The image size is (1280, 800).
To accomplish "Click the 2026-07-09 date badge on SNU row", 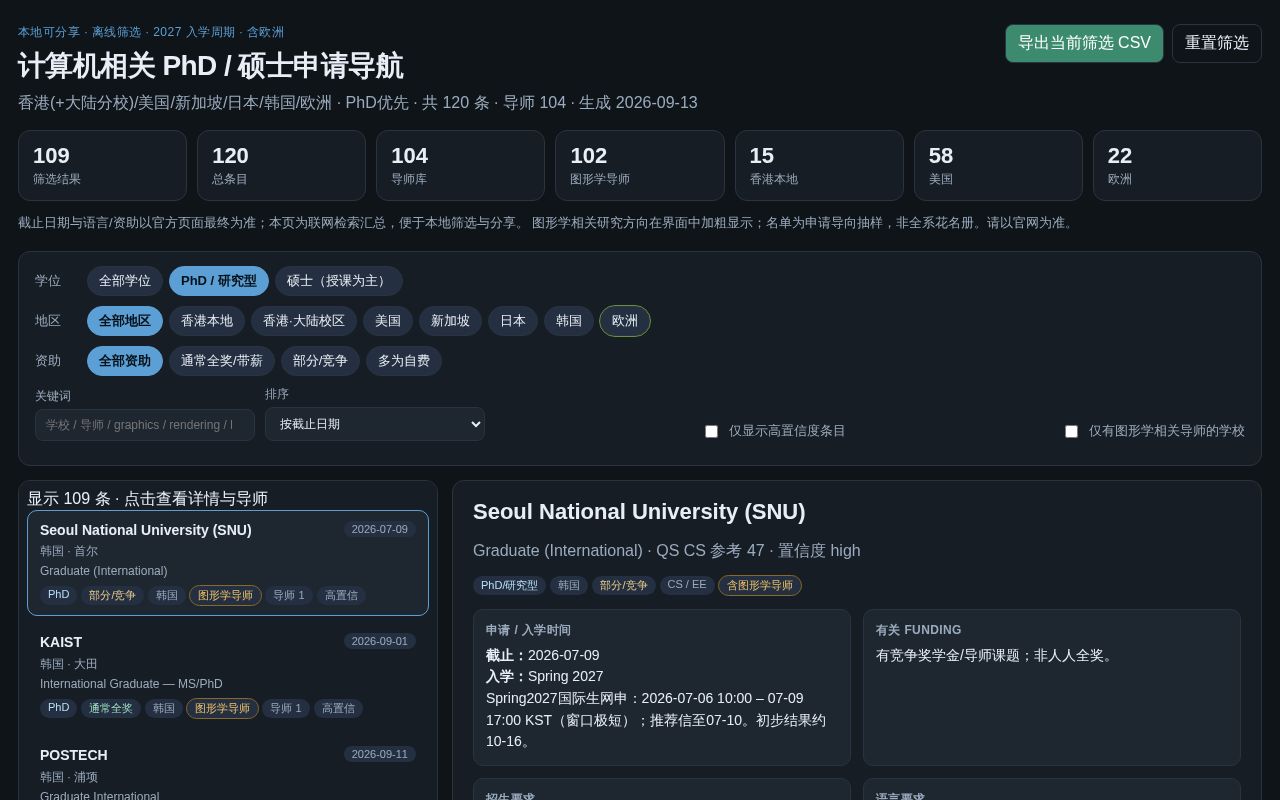I will point(380,529).
